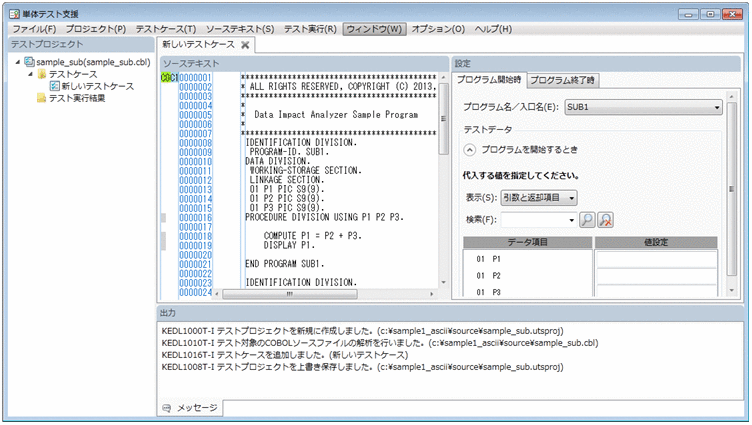Open the ウィンドウ(W) menu
Viewport: 752px width, 425px height.
pyautogui.click(x=375, y=29)
